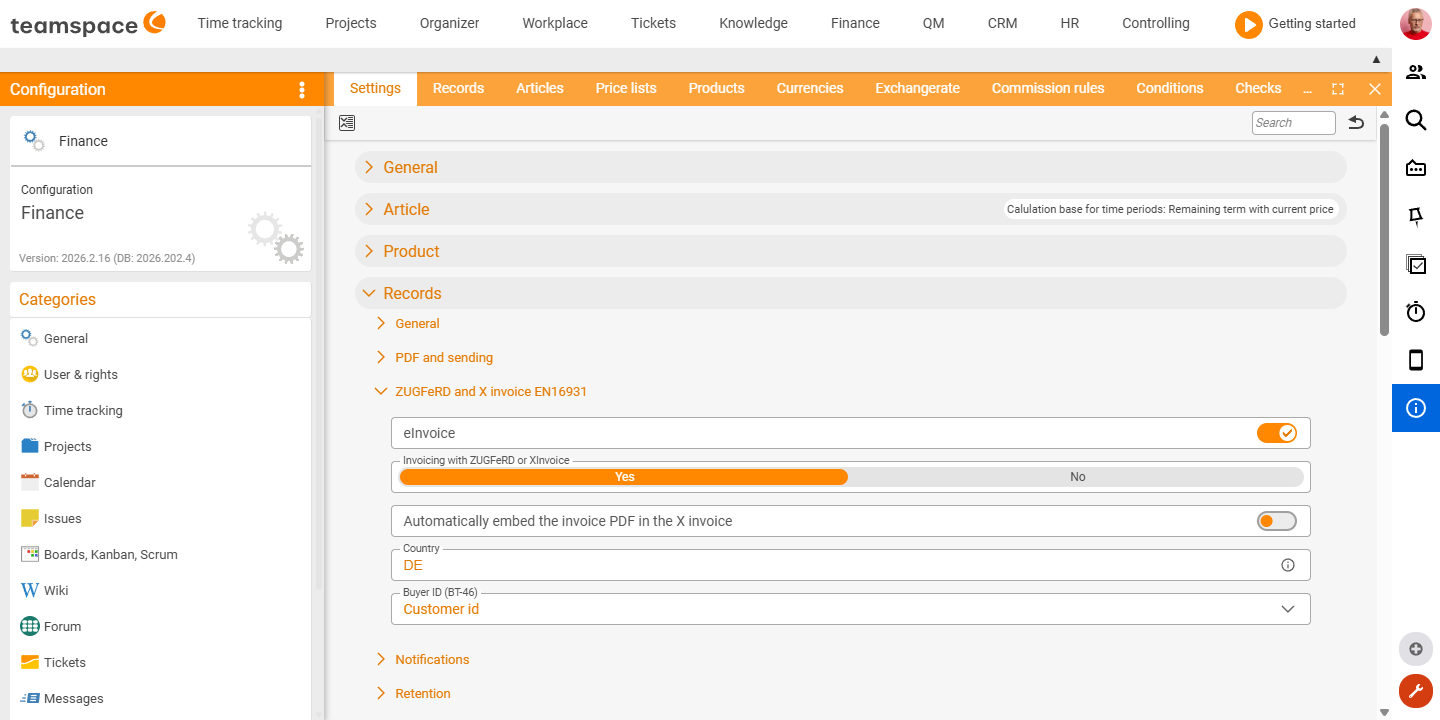Click the Getting started play icon
The image size is (1440, 720).
[x=1248, y=24]
